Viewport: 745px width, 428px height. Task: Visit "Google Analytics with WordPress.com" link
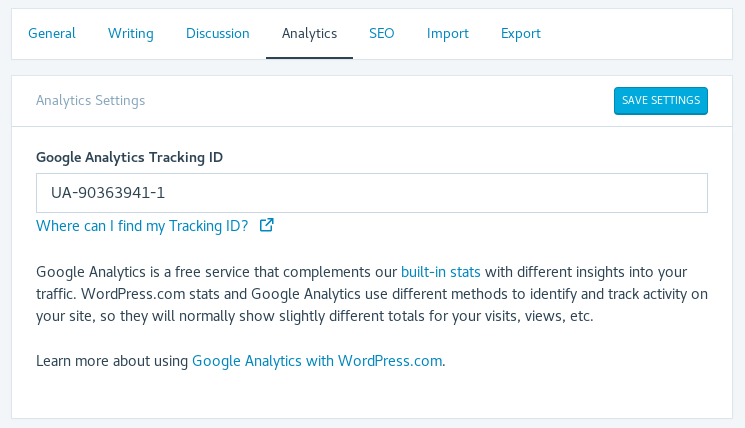click(317, 361)
